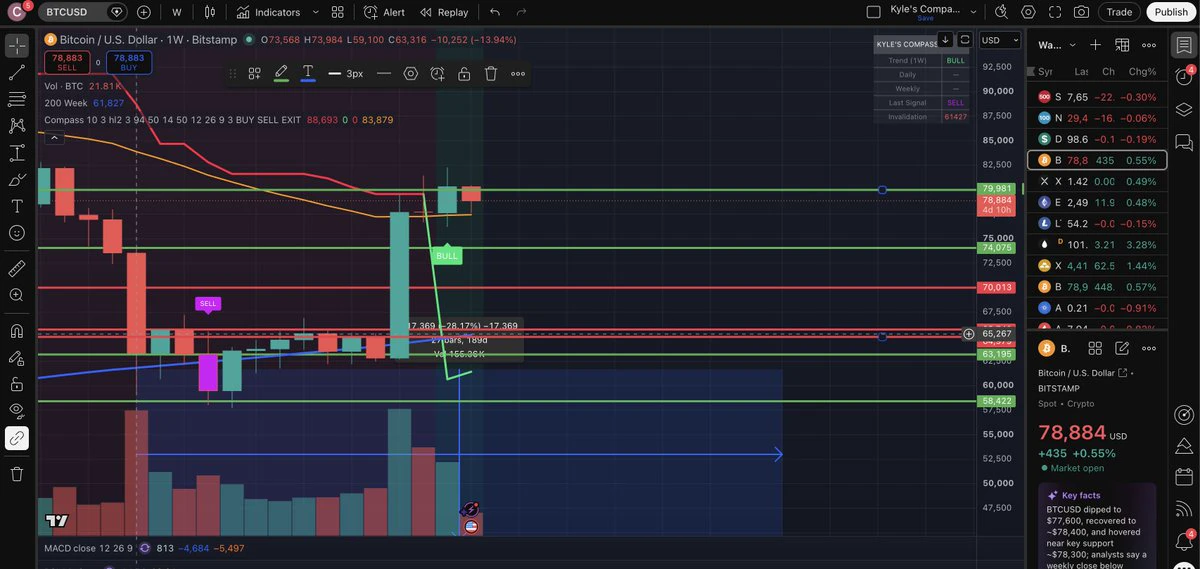Delete the selected drawing with trash icon

coord(491,73)
